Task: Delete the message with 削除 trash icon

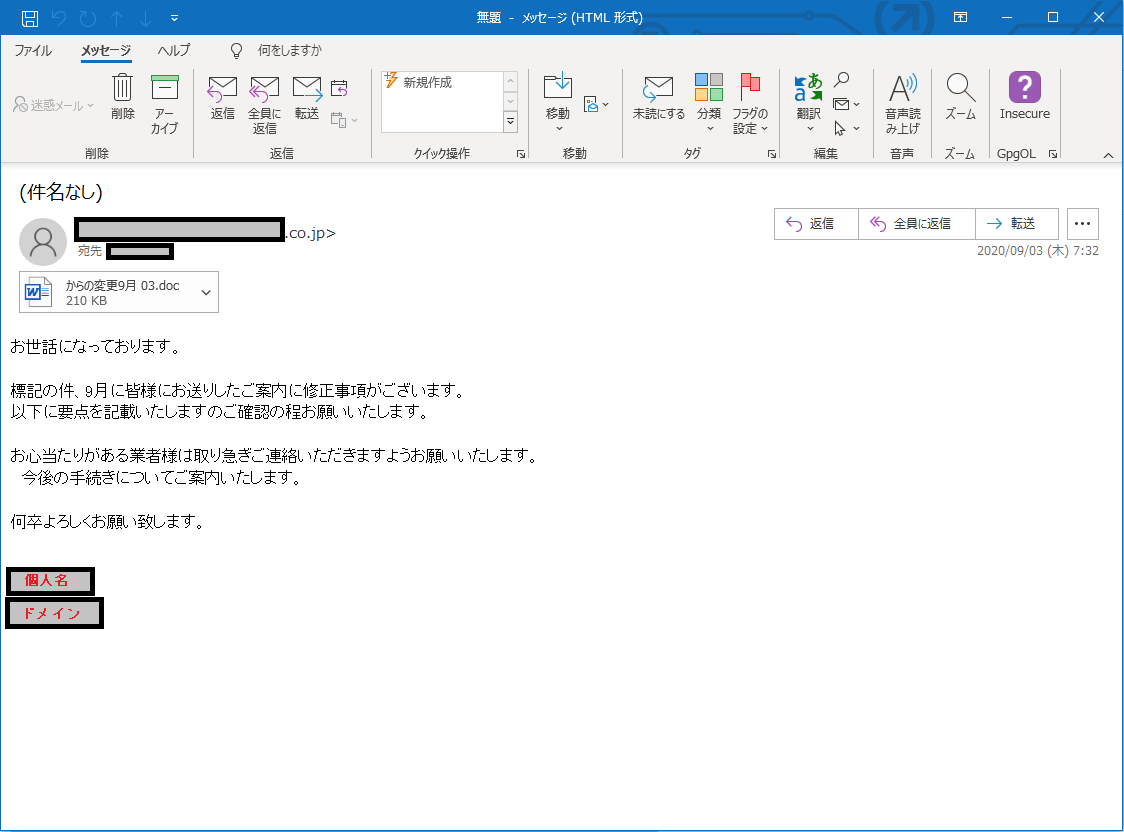Action: [123, 97]
